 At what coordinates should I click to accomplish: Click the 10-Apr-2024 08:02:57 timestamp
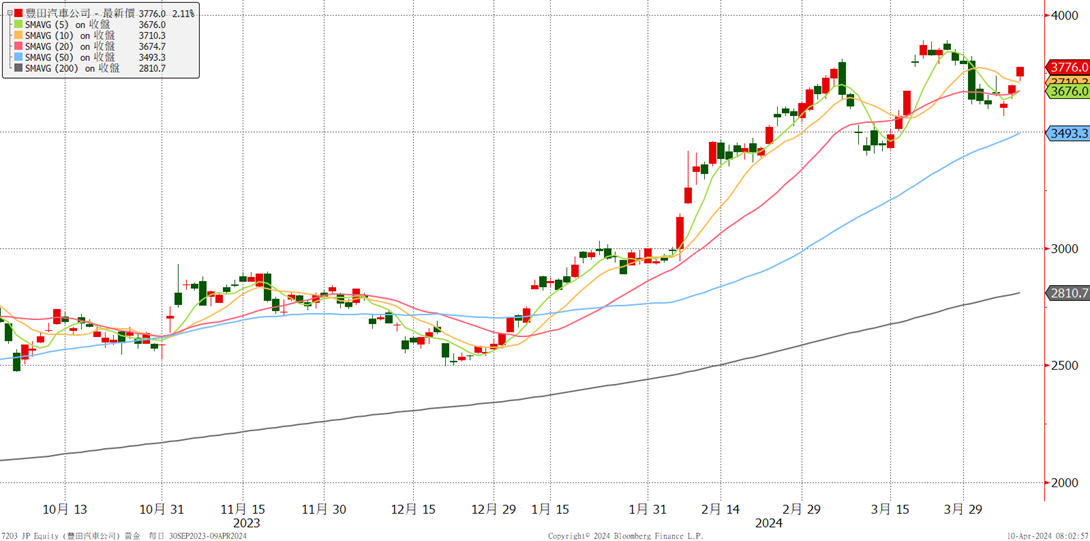coord(1046,536)
